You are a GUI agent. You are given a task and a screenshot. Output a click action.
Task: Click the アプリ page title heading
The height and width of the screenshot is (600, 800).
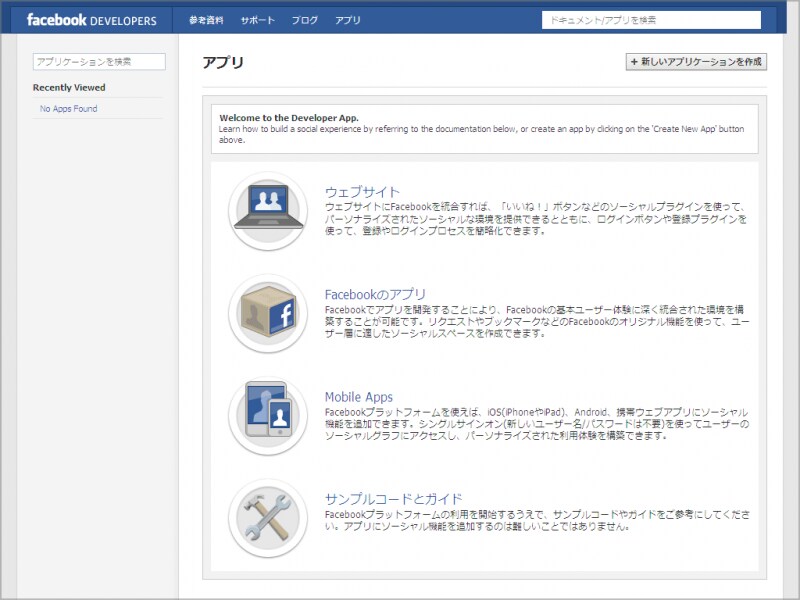223,63
